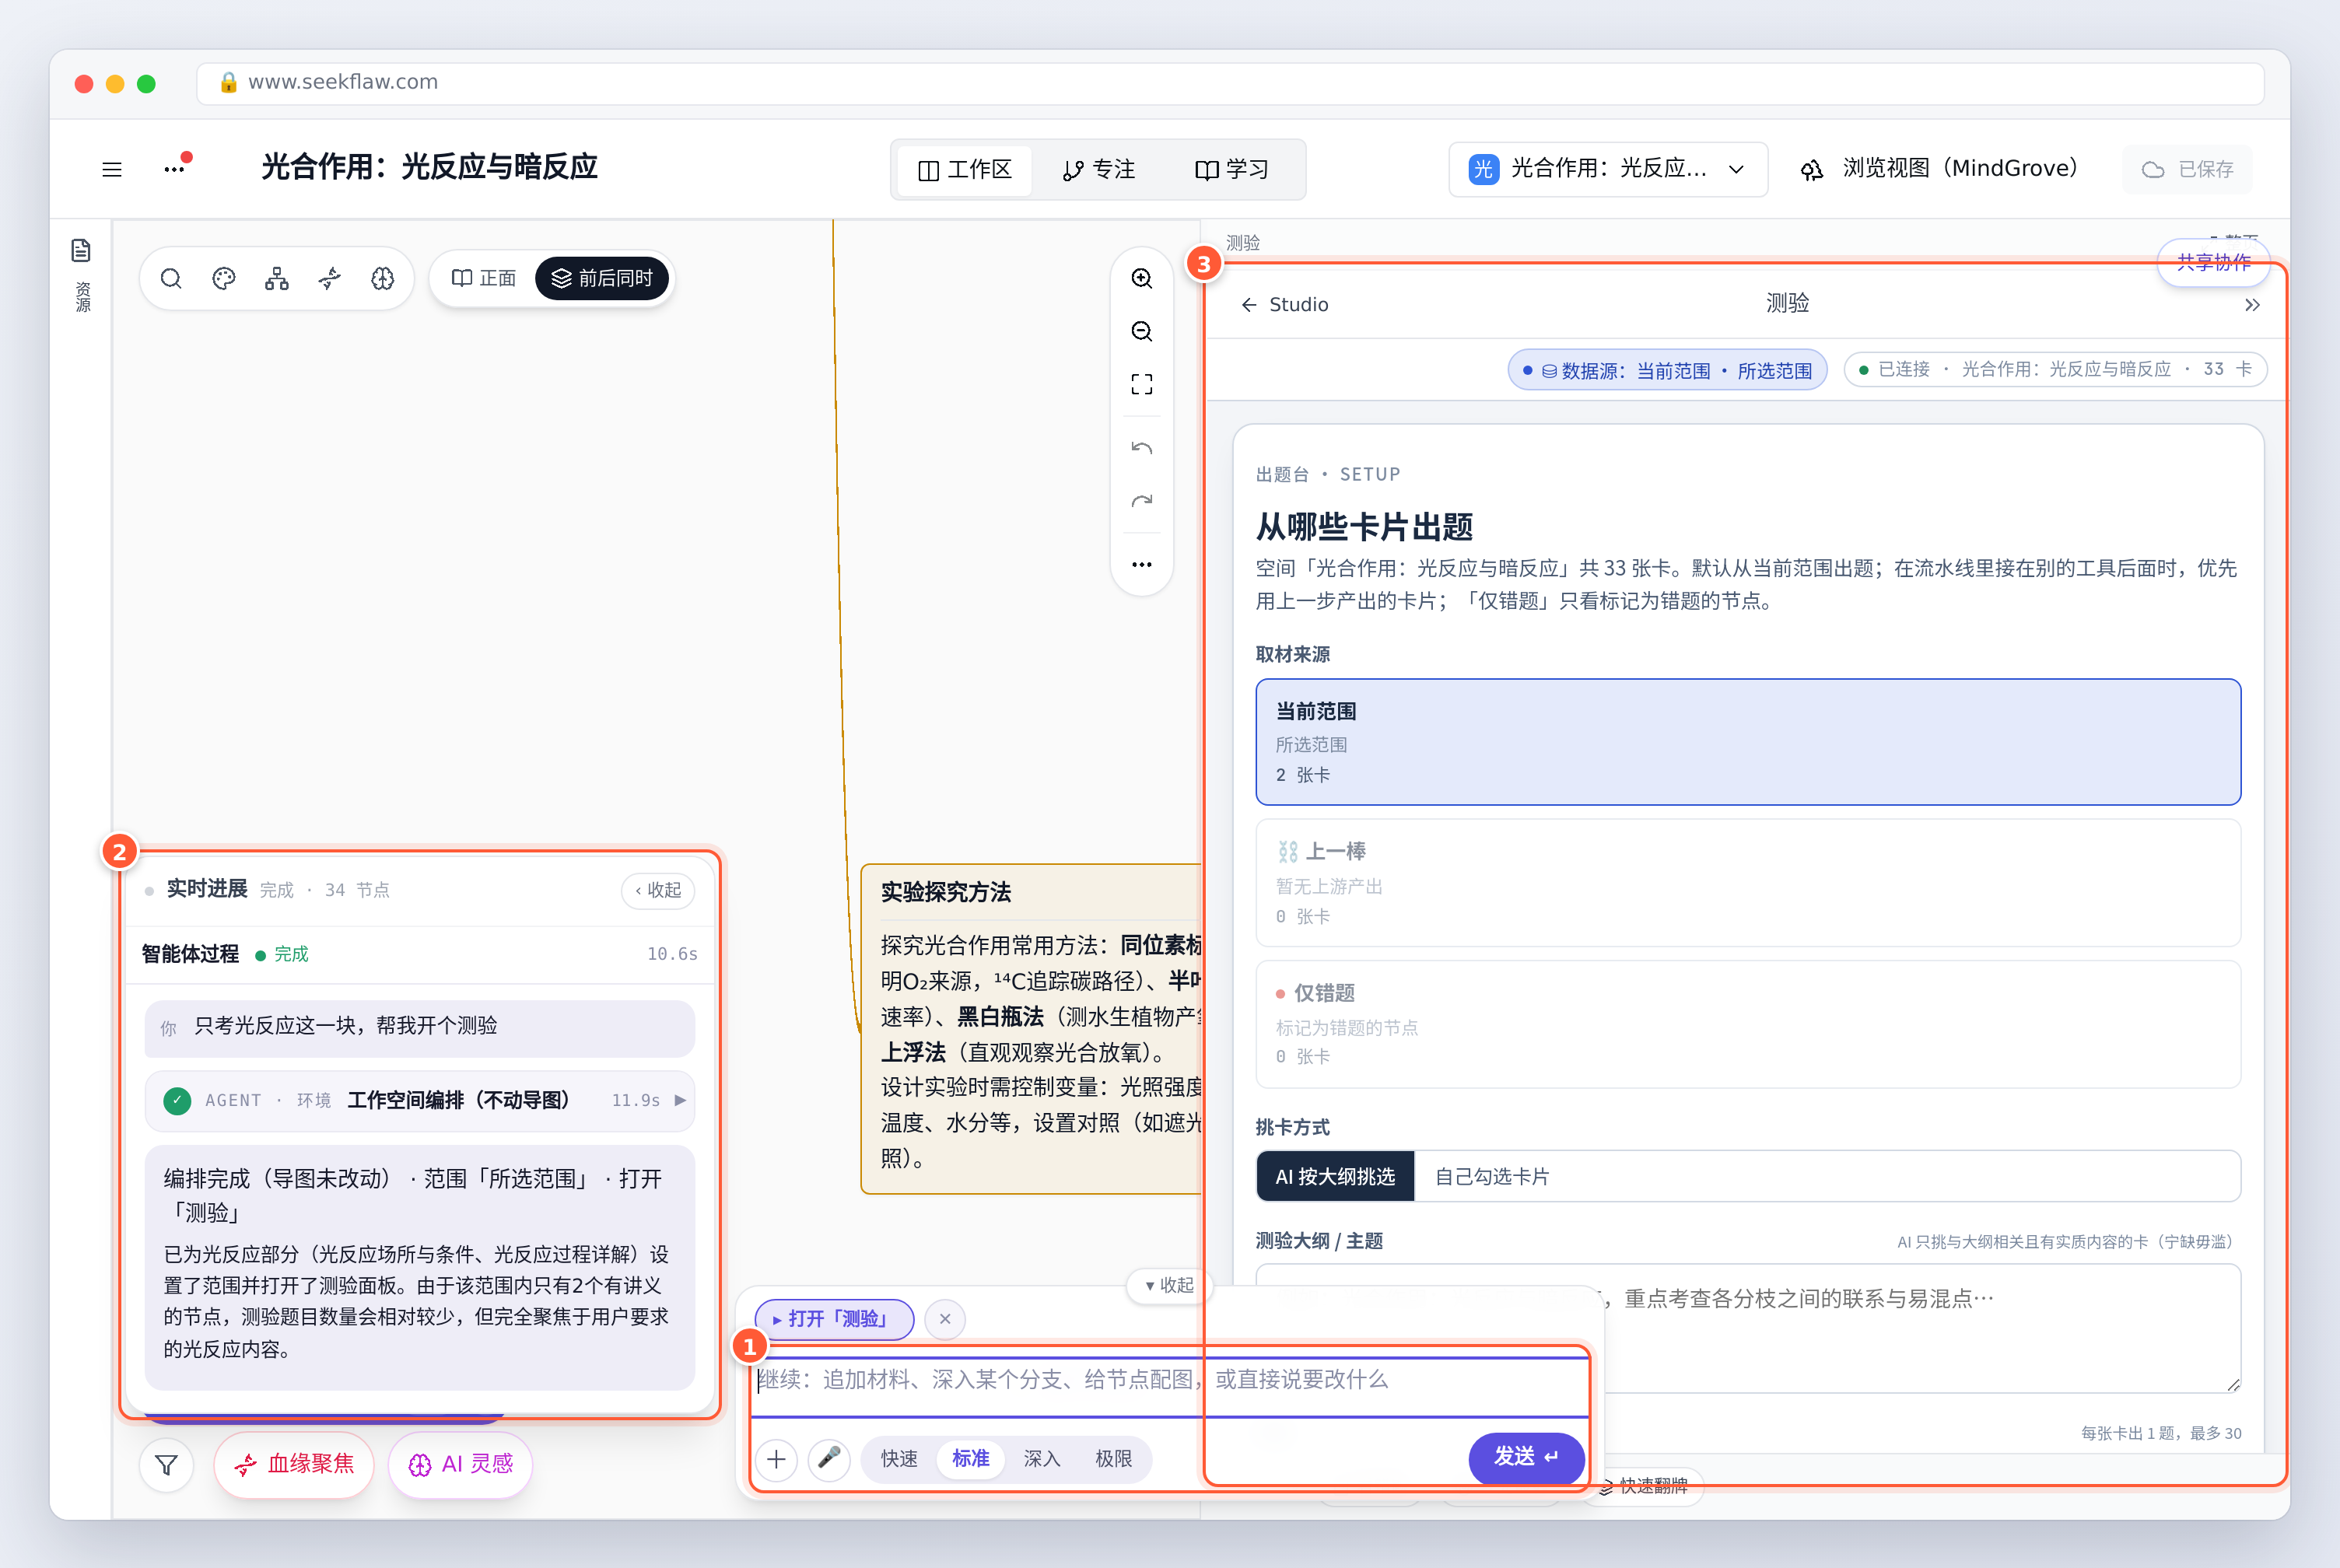Click the search magnifier tool
Image resolution: width=2340 pixels, height=1568 pixels.
[171, 278]
